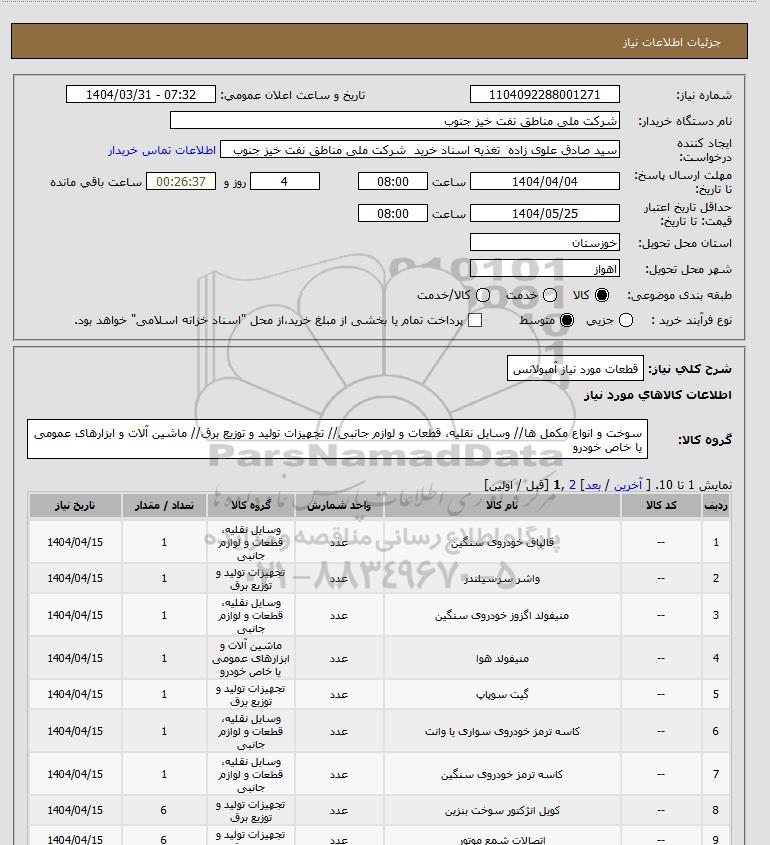Click the province field خوزستان

tap(545, 243)
